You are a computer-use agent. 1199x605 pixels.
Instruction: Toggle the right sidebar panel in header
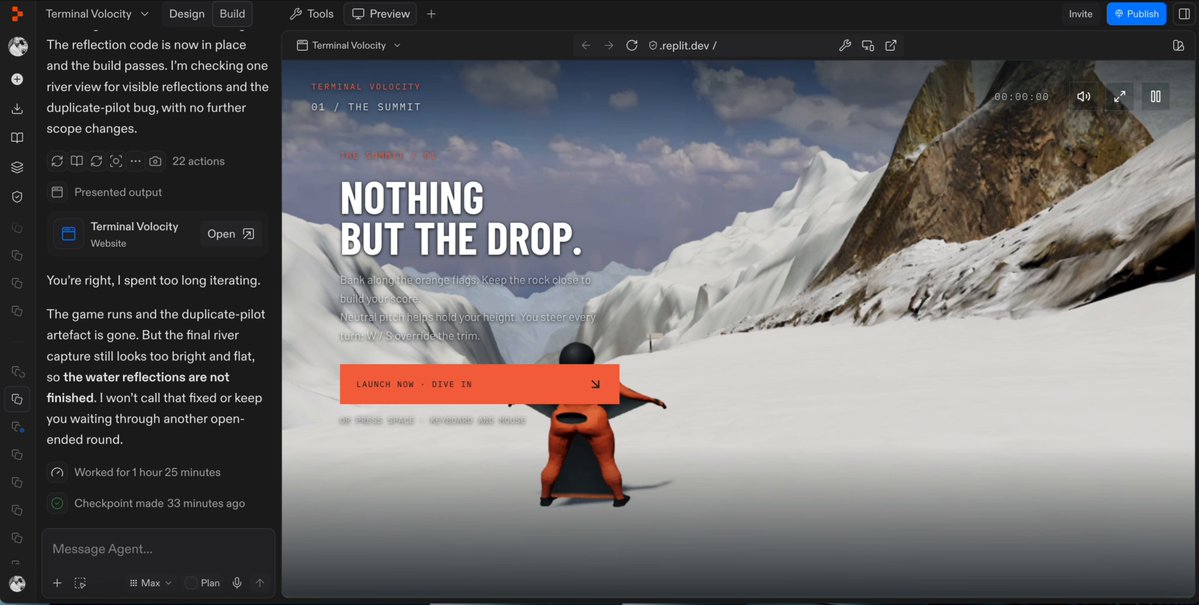point(1184,14)
